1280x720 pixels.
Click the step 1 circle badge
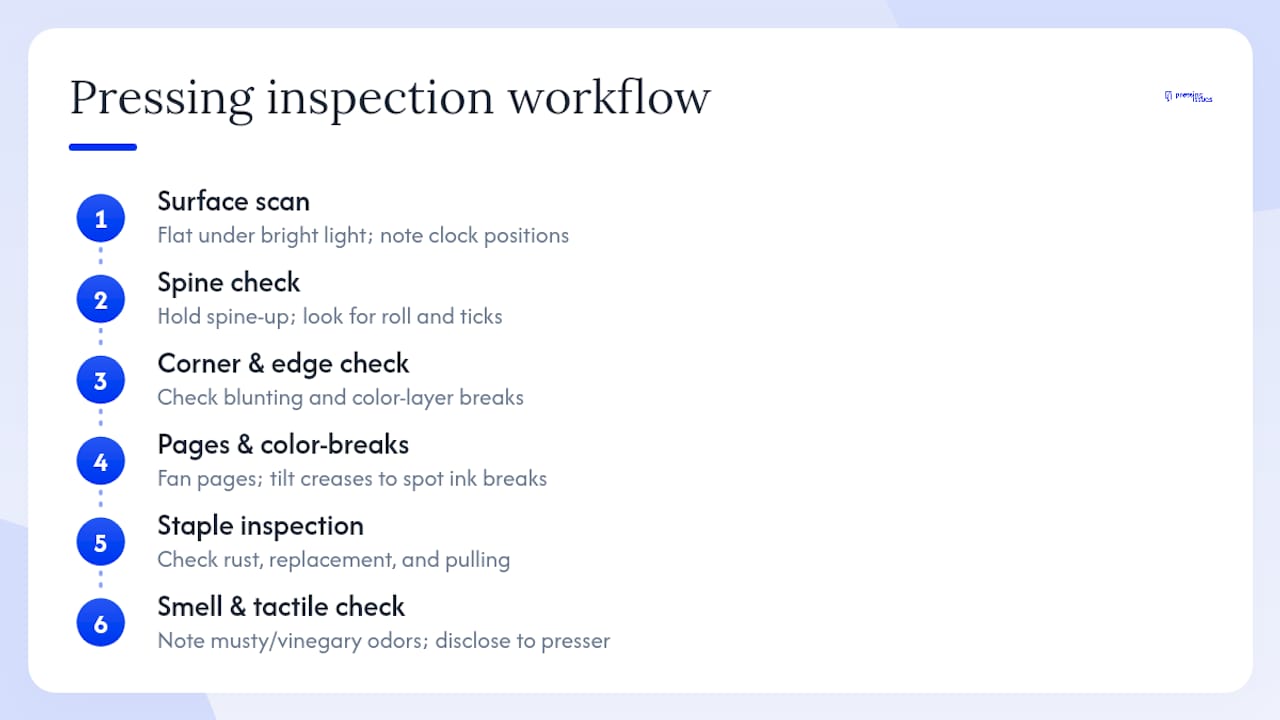[100, 218]
